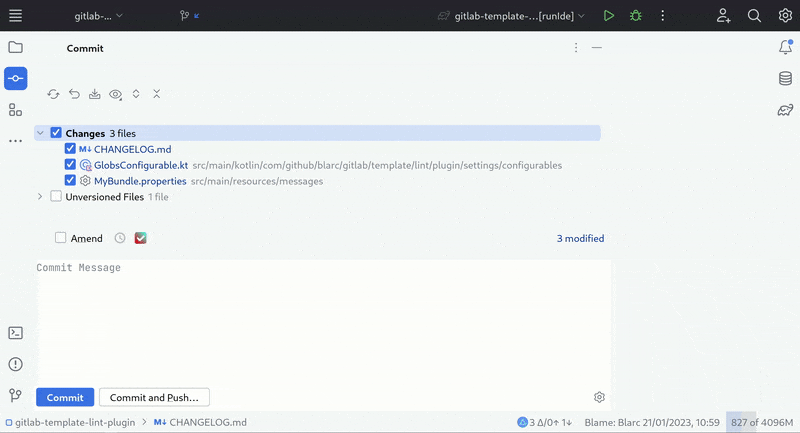The width and height of the screenshot is (800, 433).
Task: Select CHANGELOG.md in changes tree
Action: pyautogui.click(x=133, y=149)
